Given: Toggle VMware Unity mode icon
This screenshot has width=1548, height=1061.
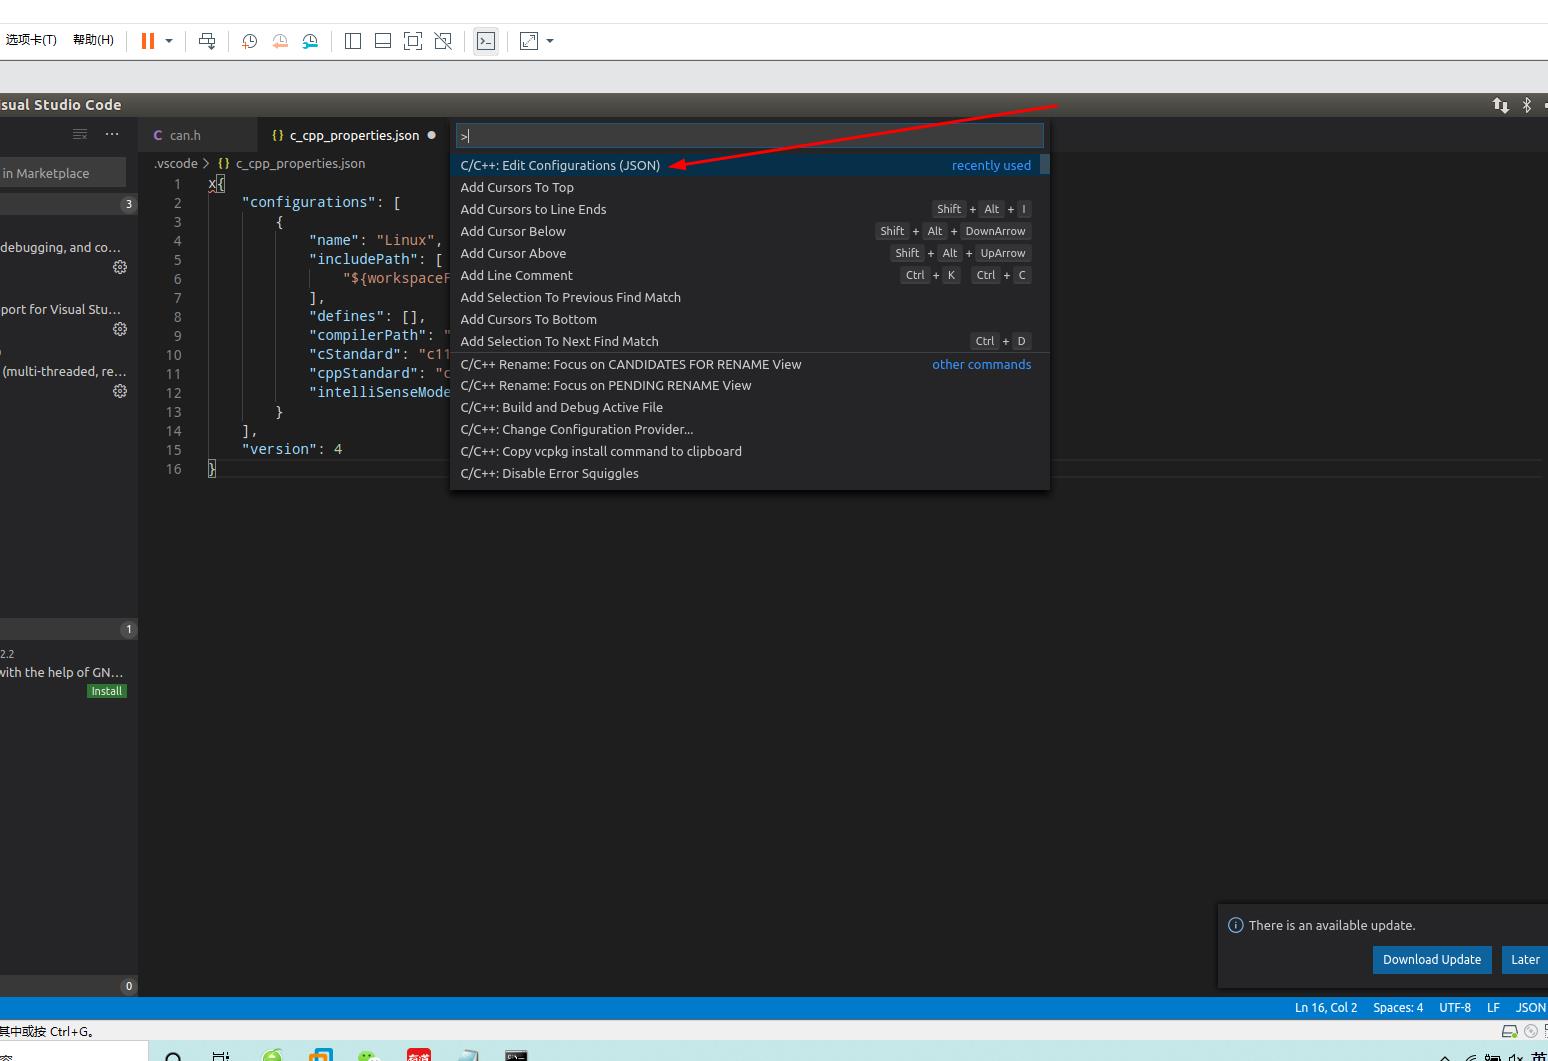Looking at the screenshot, I should [443, 41].
